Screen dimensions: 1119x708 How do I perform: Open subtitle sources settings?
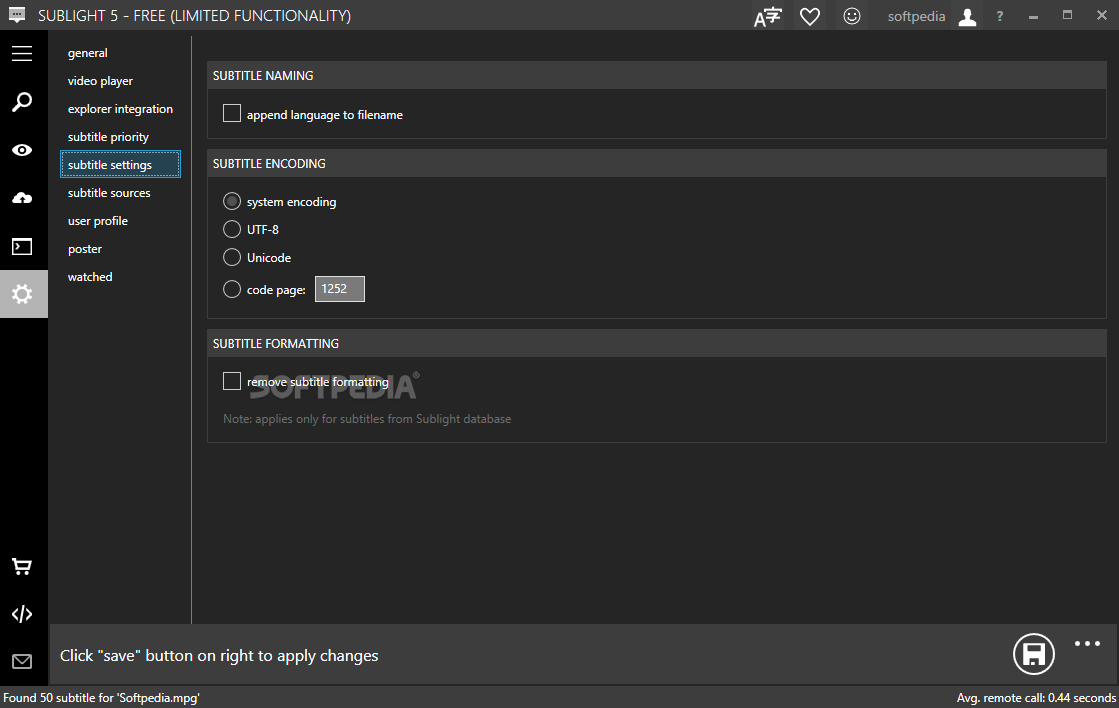point(109,193)
